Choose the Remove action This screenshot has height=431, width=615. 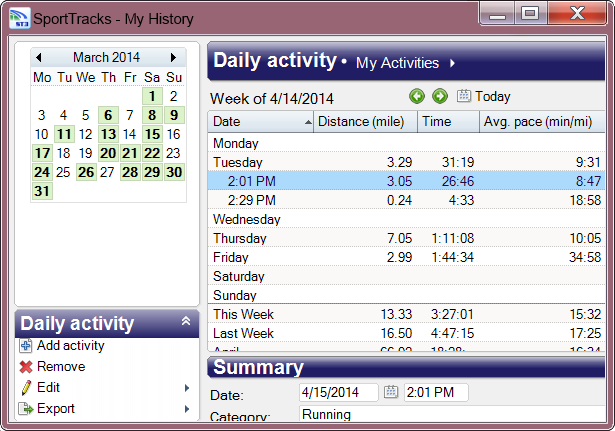[61, 366]
